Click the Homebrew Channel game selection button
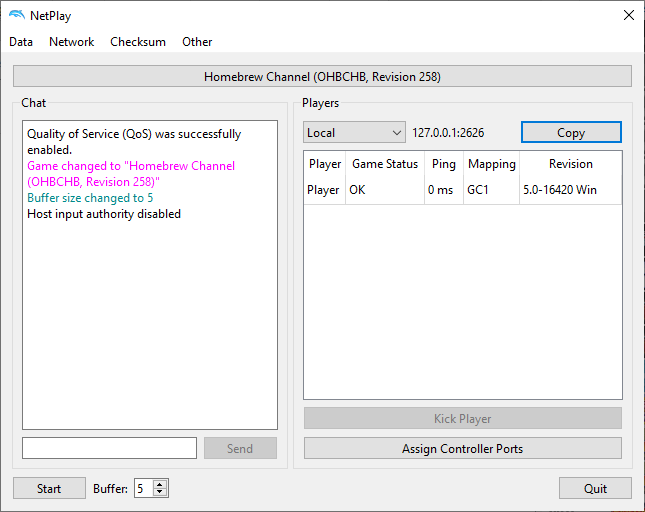The width and height of the screenshot is (645, 512). tap(322, 76)
